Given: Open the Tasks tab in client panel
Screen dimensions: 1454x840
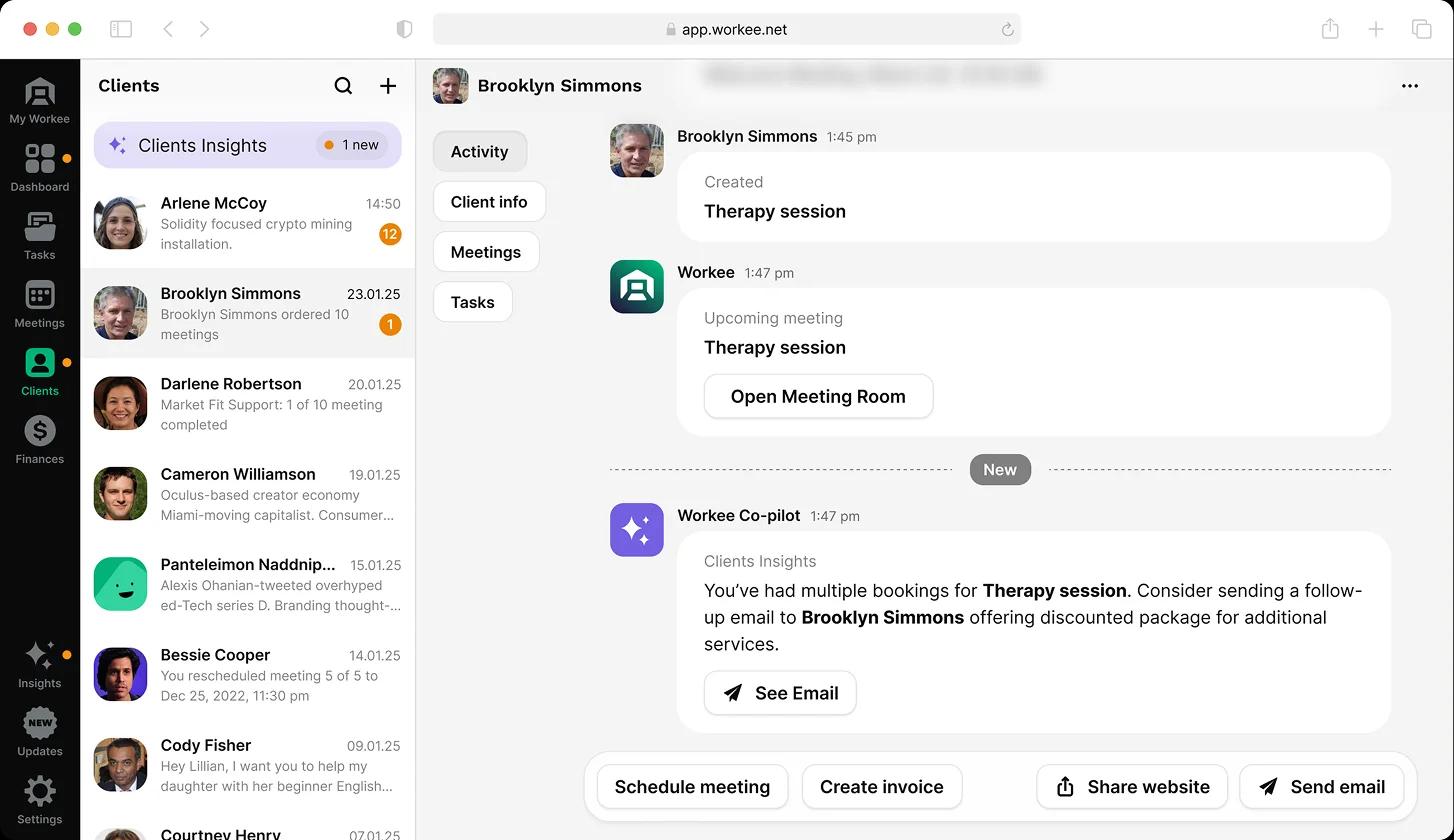Looking at the screenshot, I should click(x=473, y=302).
